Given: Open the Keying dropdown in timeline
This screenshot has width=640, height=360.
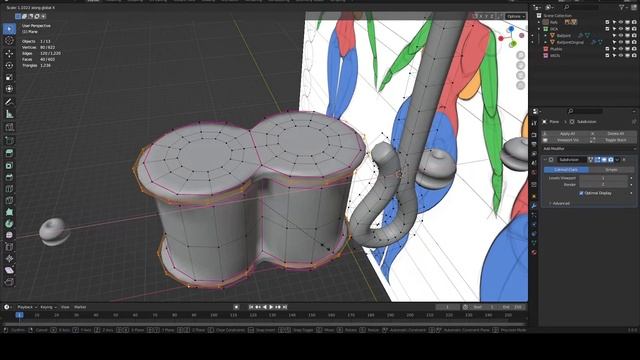Looking at the screenshot, I should click(x=48, y=307).
